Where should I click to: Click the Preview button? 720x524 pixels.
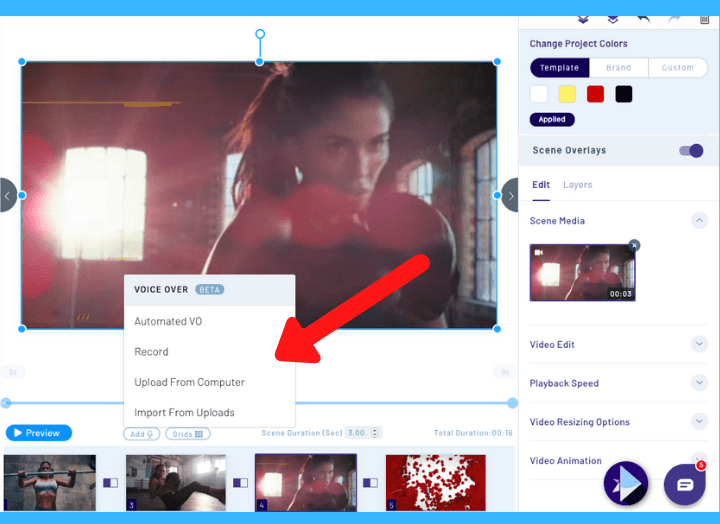tap(39, 433)
